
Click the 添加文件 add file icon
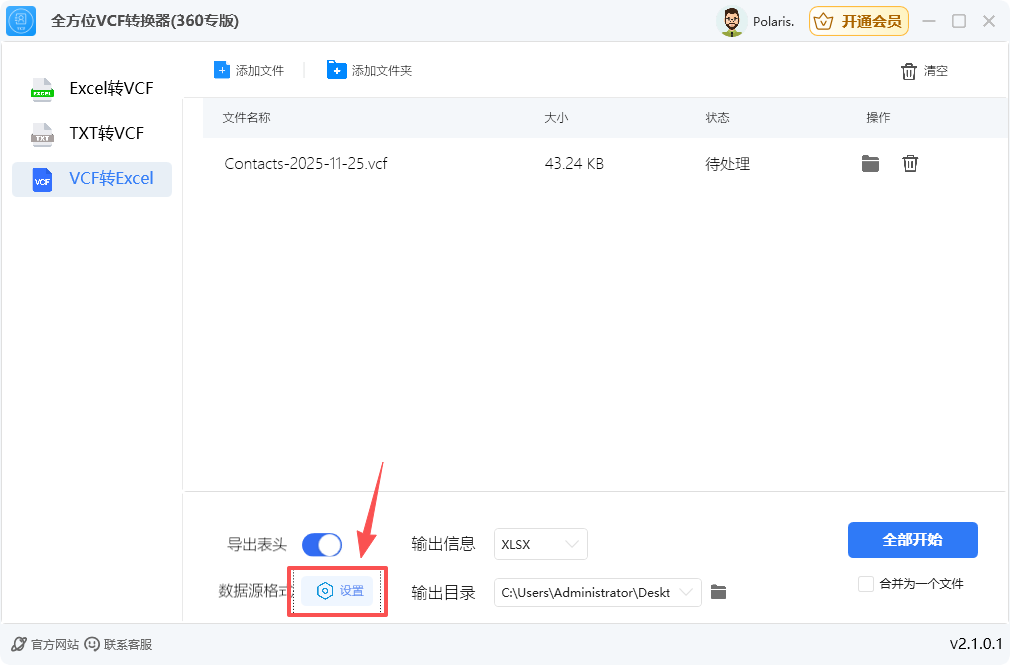(x=222, y=69)
